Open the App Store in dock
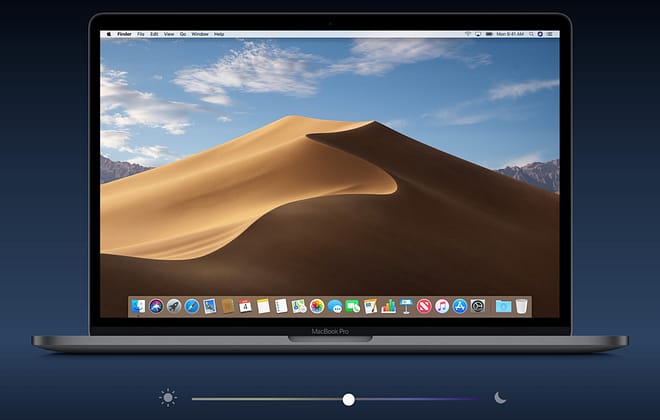 pos(459,306)
